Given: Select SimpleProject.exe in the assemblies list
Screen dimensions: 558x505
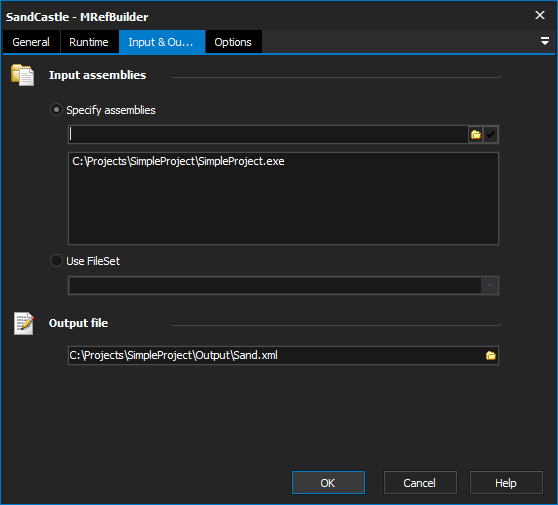Looking at the screenshot, I should (x=178, y=161).
